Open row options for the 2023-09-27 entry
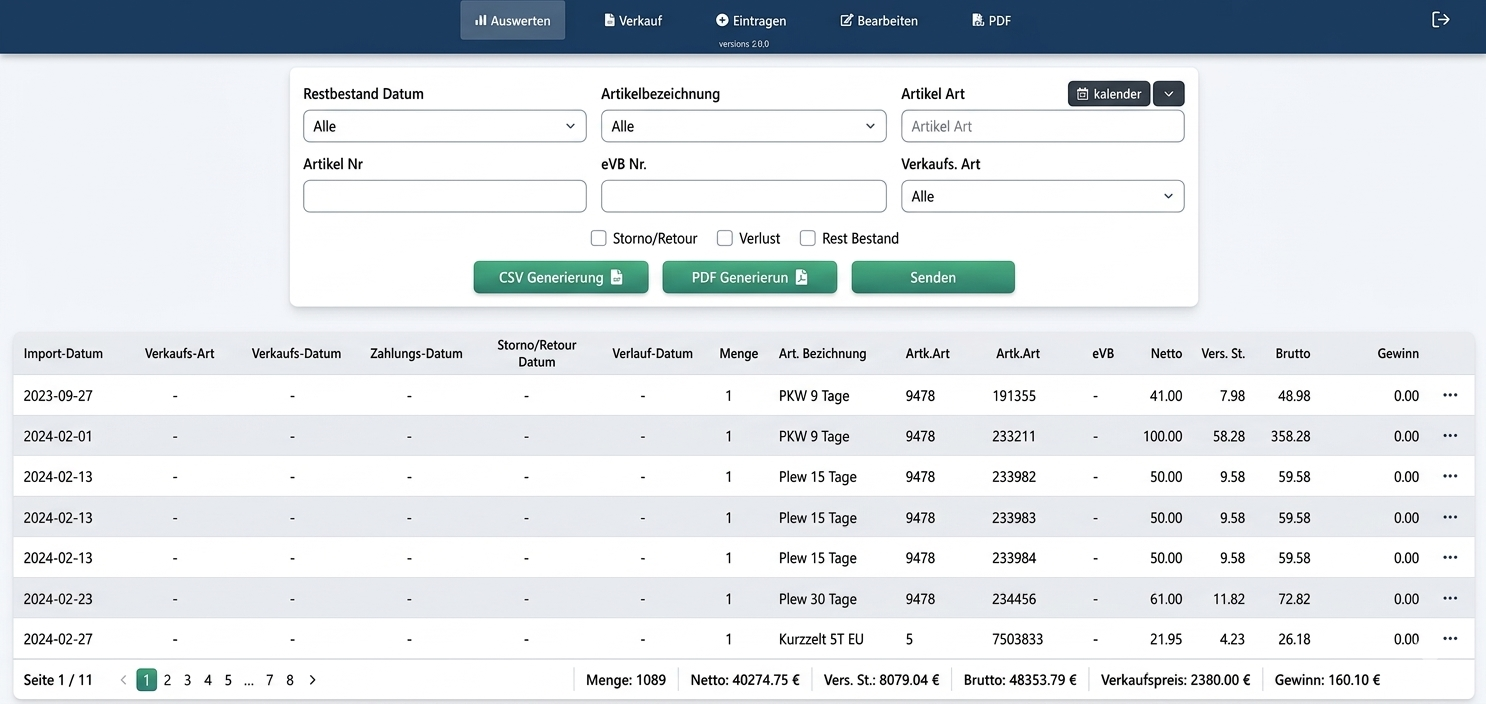 pyautogui.click(x=1450, y=396)
